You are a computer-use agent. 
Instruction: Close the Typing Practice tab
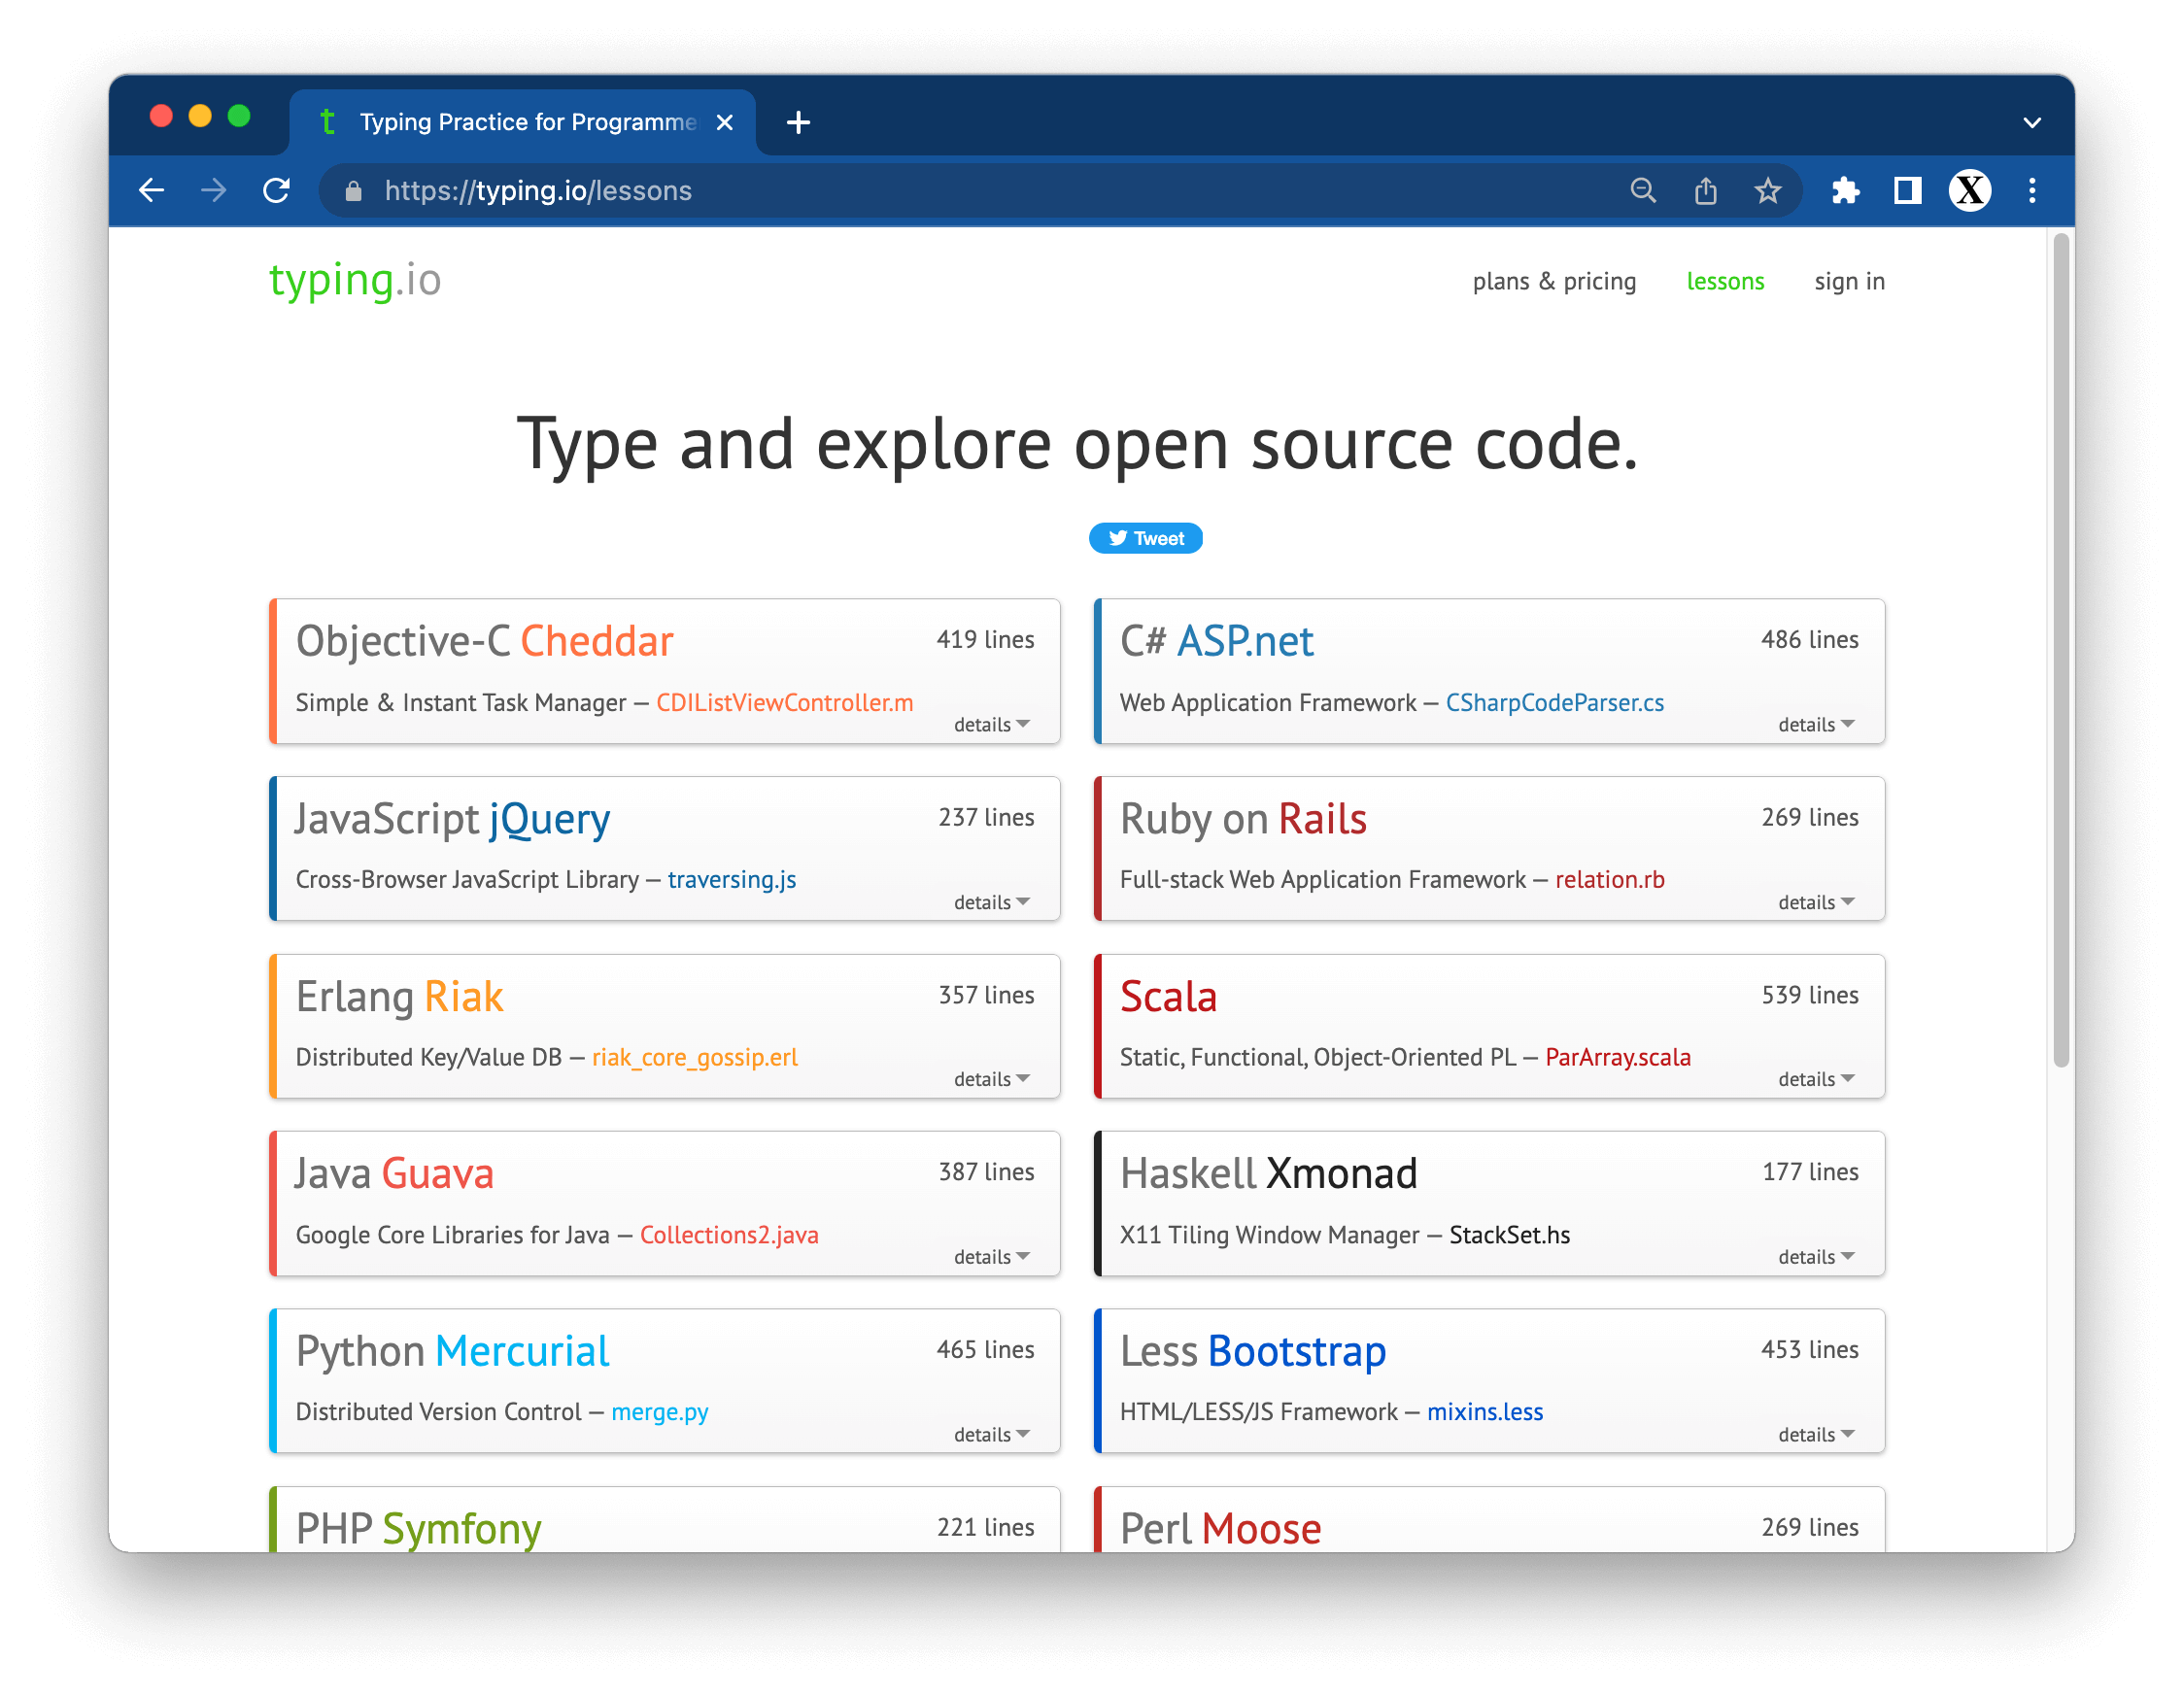[x=725, y=122]
